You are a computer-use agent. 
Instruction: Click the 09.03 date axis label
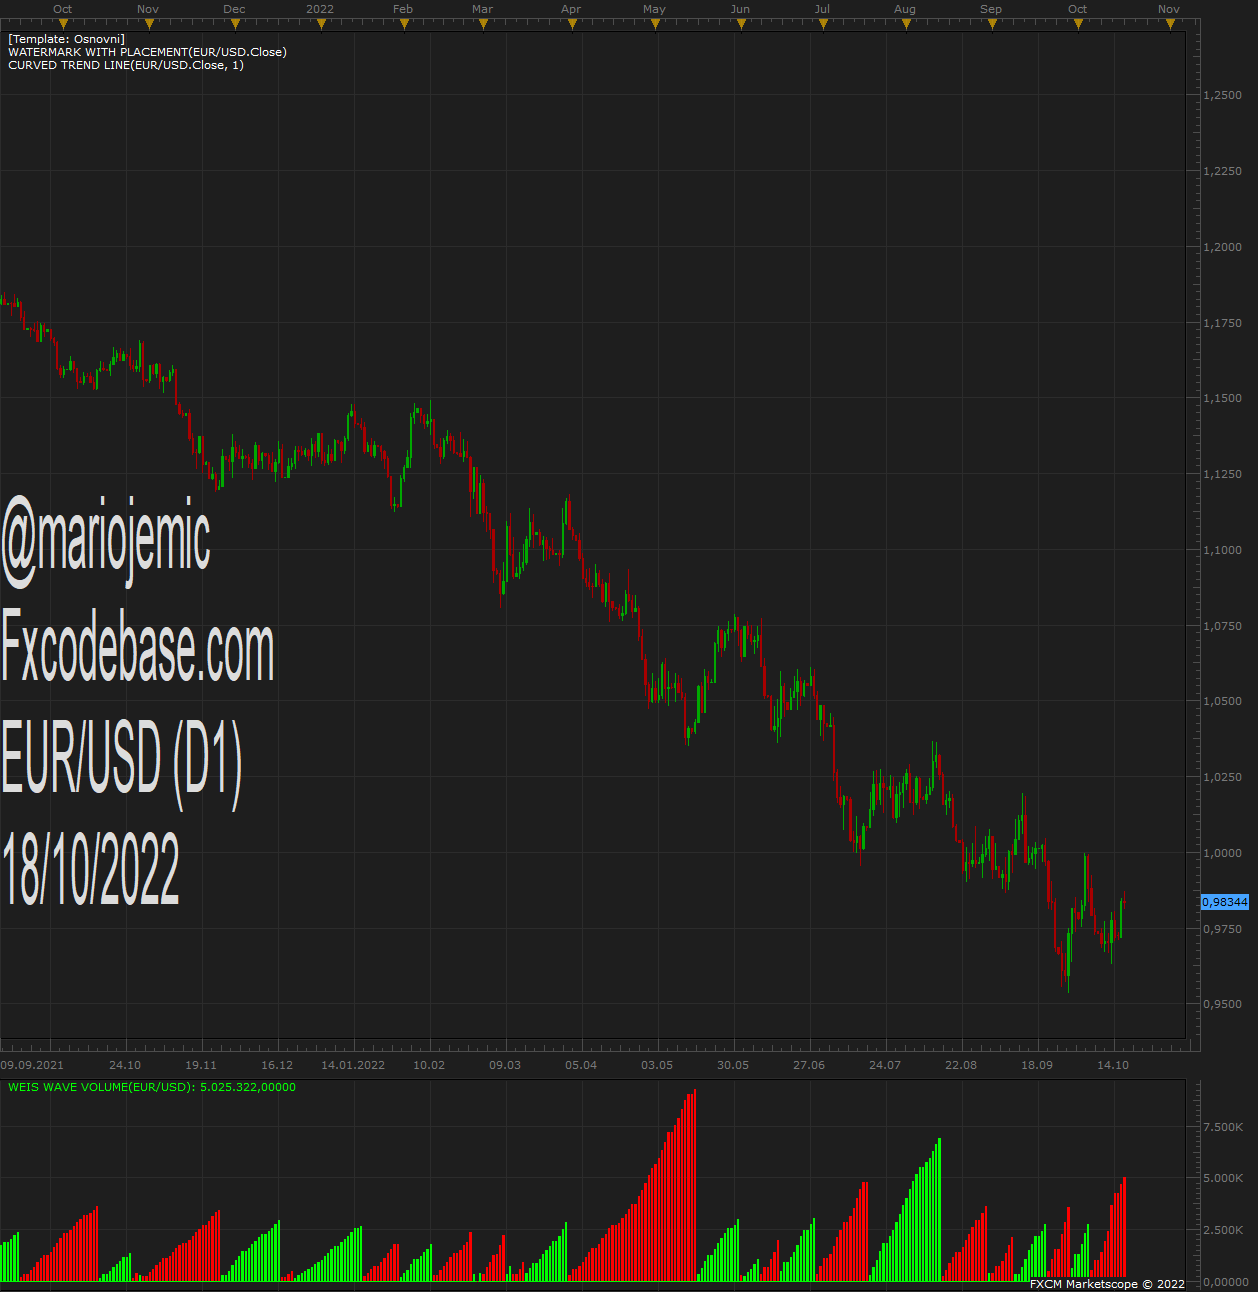tap(505, 1065)
